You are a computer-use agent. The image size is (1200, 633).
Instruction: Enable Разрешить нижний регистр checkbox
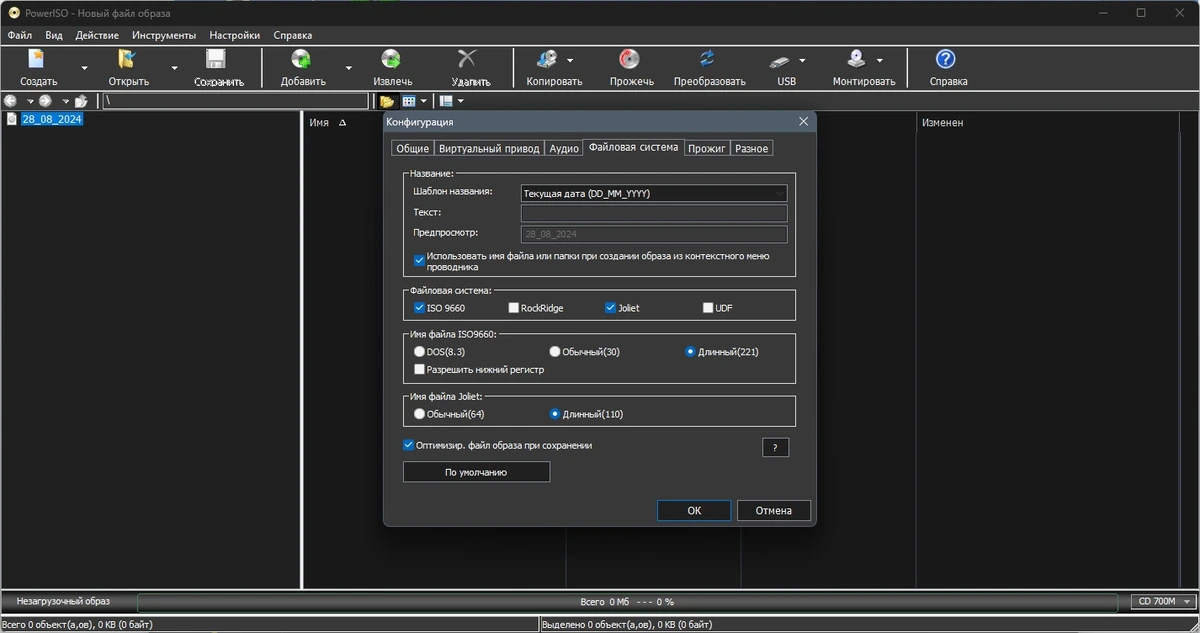tap(419, 369)
